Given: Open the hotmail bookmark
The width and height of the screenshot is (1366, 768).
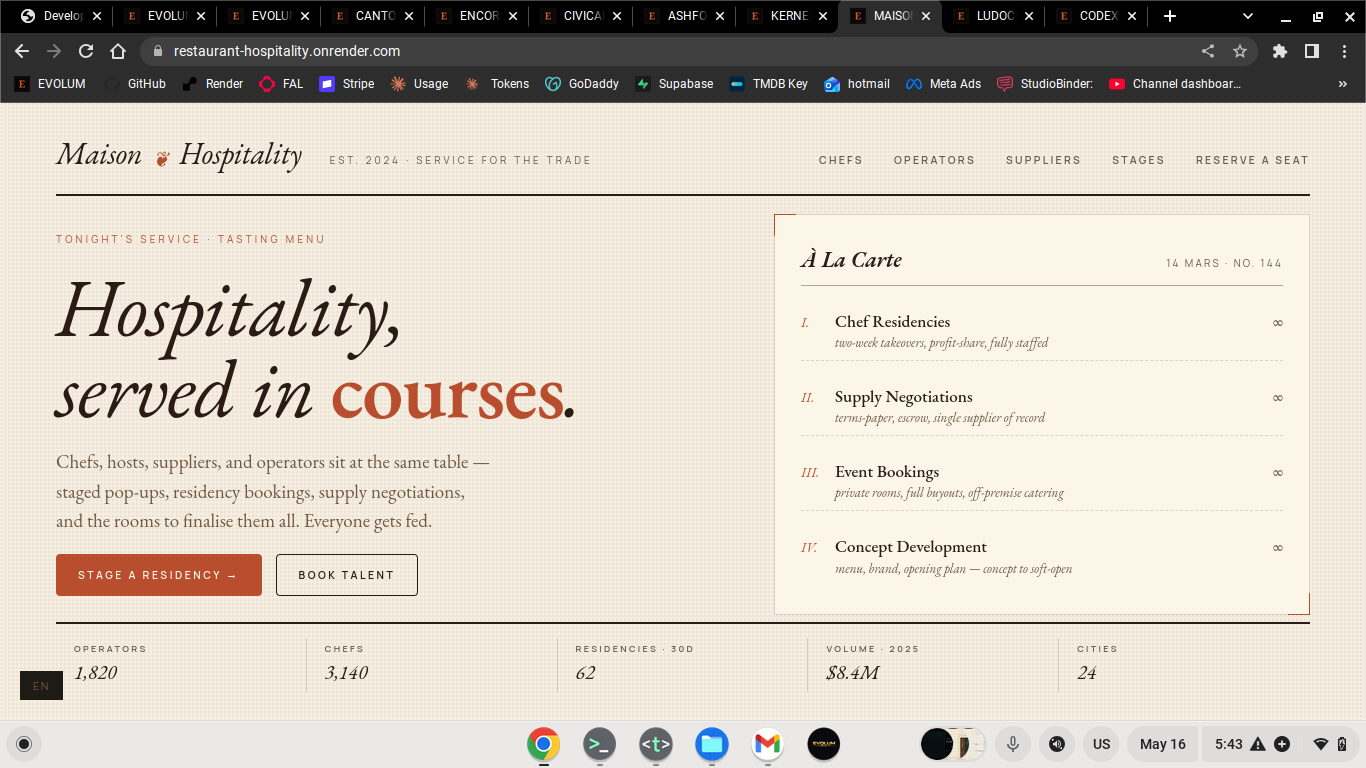Looking at the screenshot, I should click(857, 84).
